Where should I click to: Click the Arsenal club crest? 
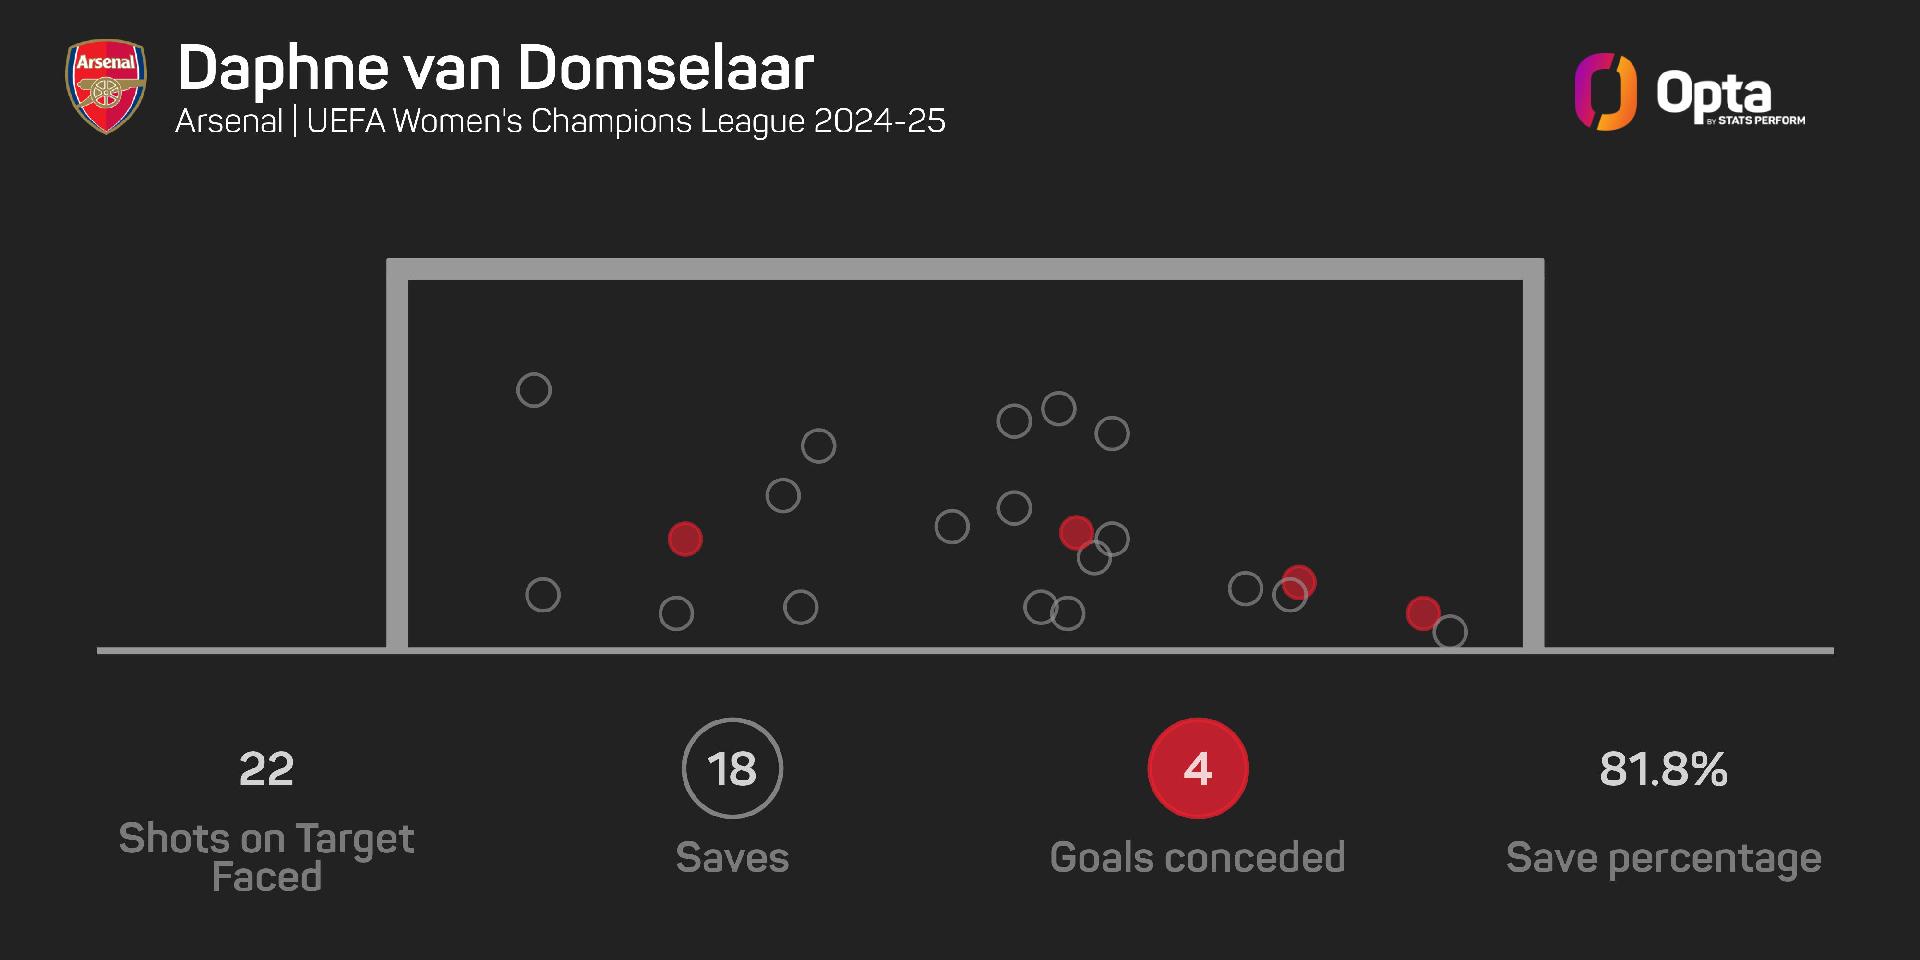click(x=106, y=87)
